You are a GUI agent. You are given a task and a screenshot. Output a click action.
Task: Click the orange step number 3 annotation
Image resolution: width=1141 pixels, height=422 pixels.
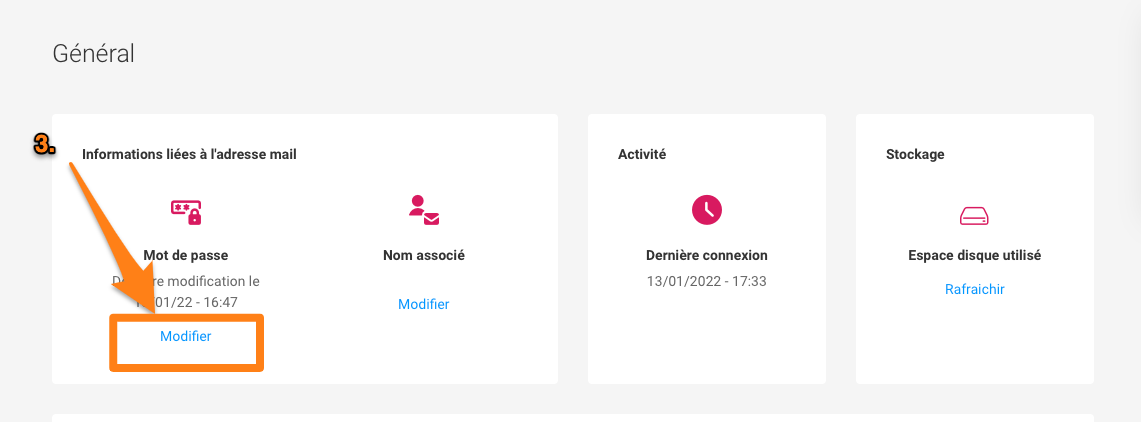[x=45, y=146]
